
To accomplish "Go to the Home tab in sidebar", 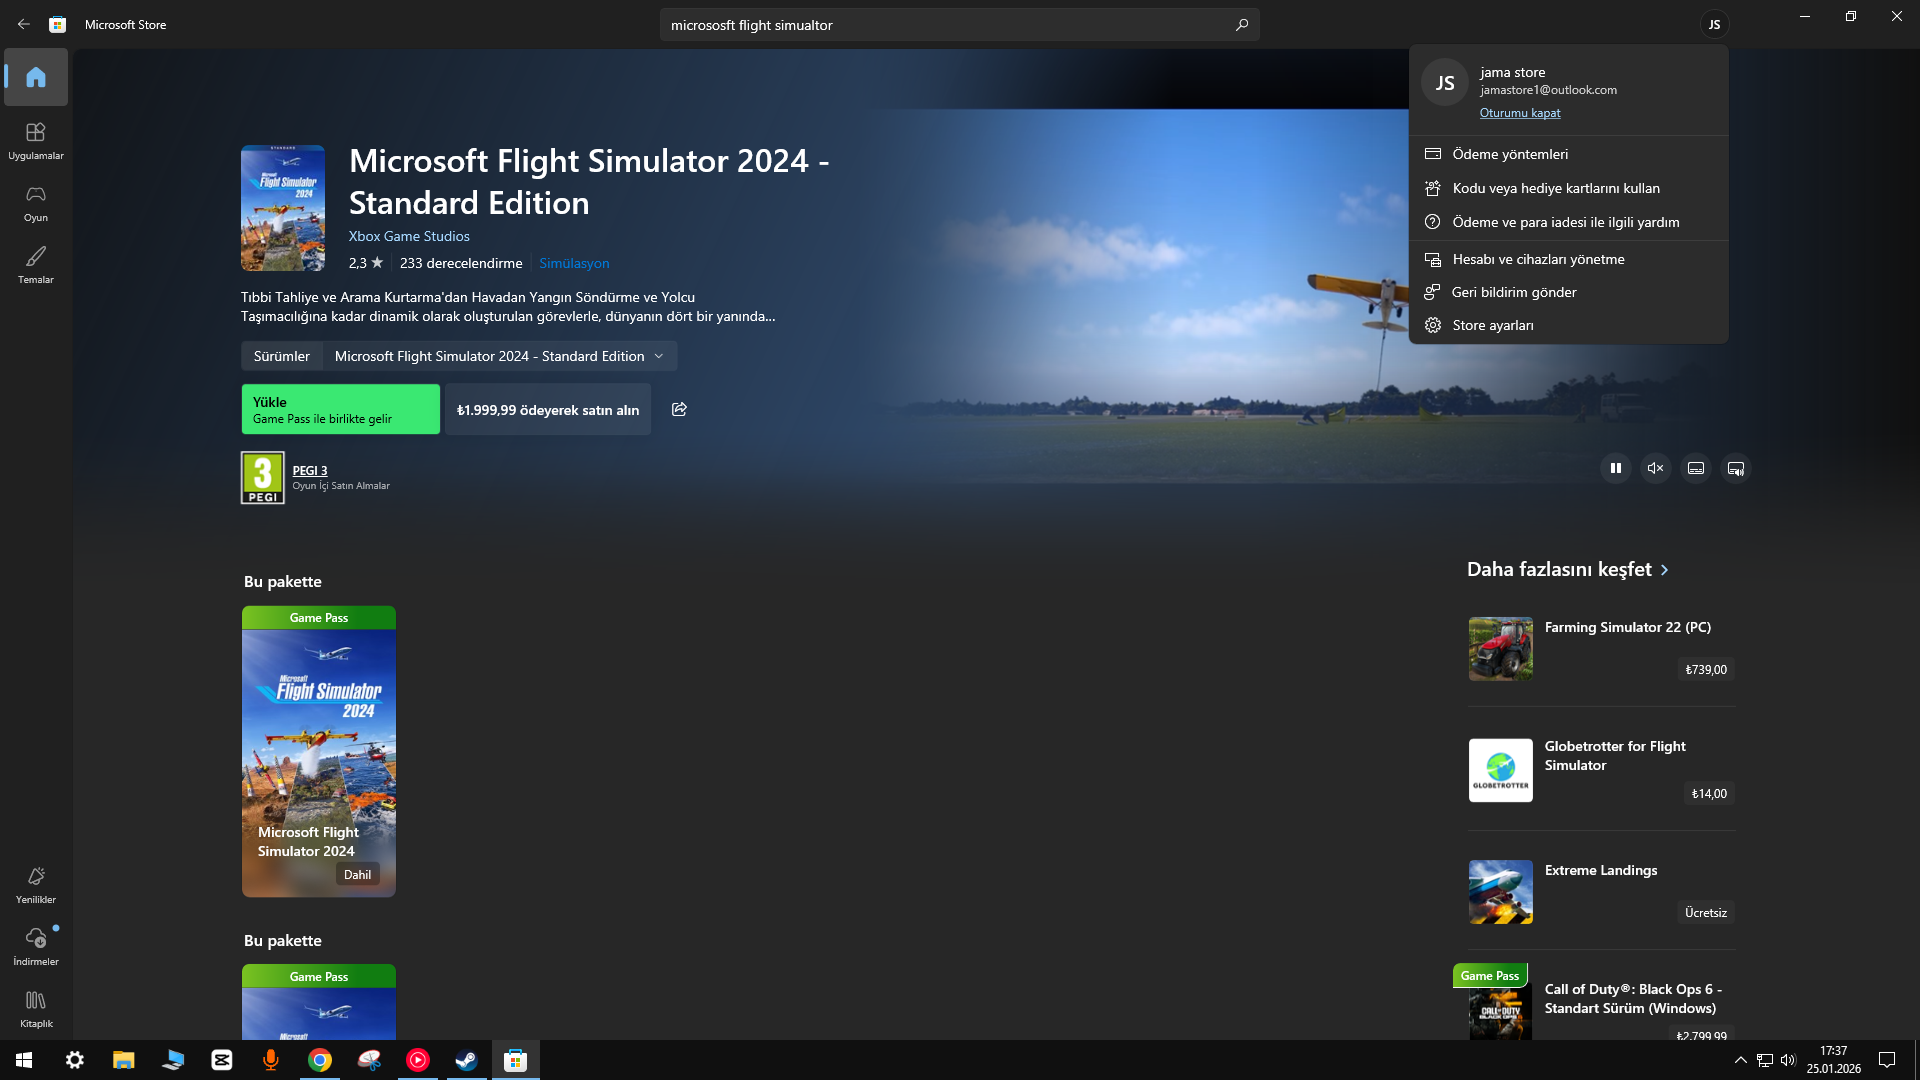I will coord(36,77).
